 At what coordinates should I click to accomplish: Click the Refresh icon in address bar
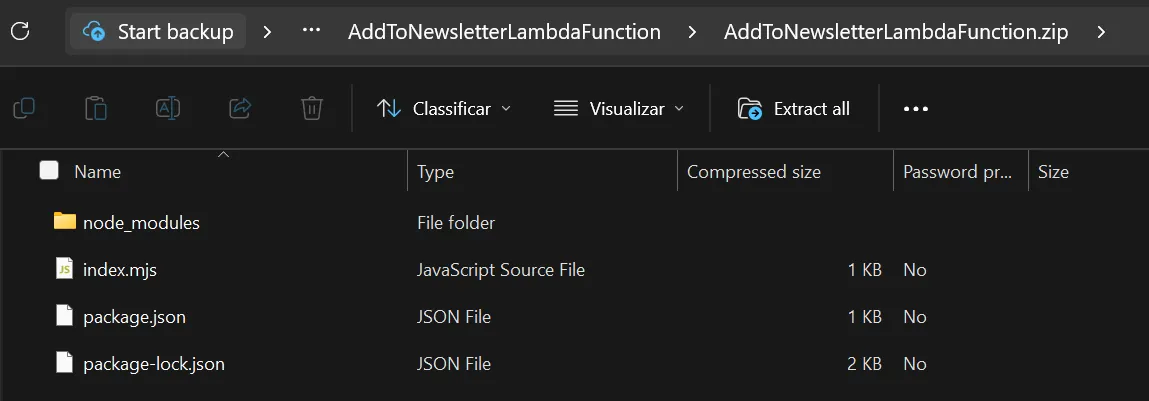(20, 31)
